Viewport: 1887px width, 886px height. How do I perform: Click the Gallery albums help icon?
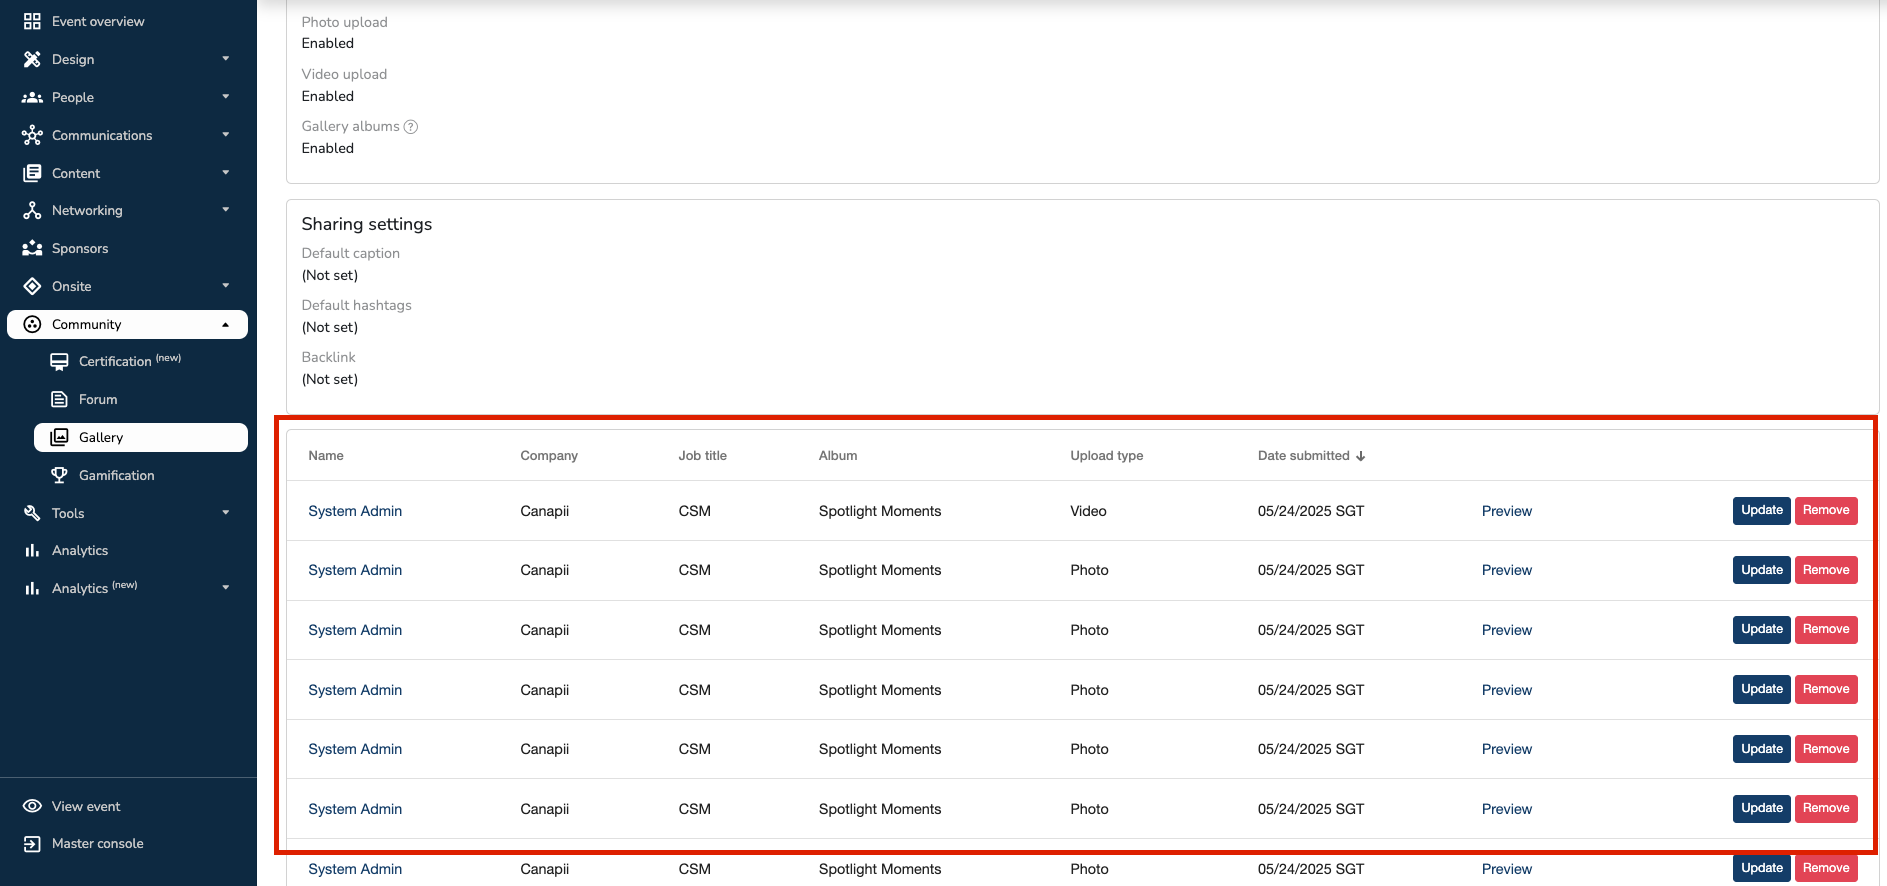(411, 127)
